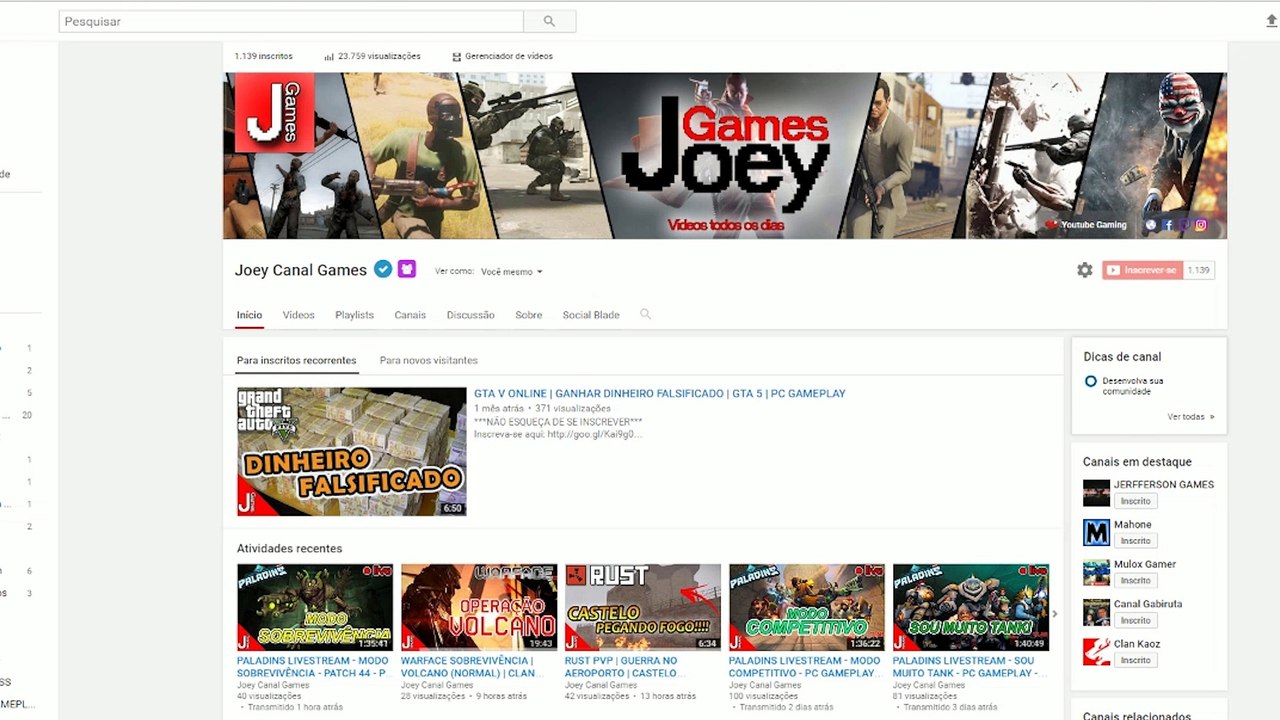
Task: Click the 1.139 inscritos link
Action: [264, 57]
